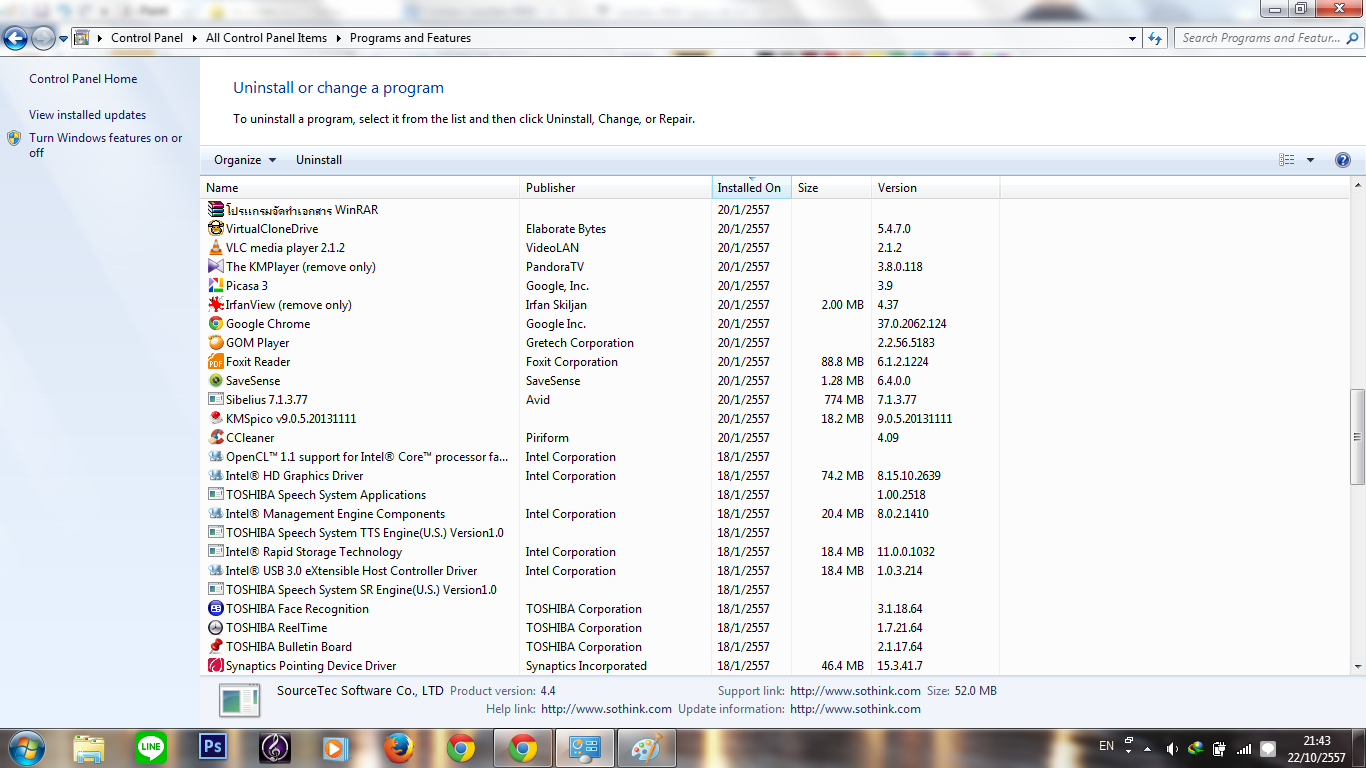Open LINE from the taskbar
This screenshot has height=768, width=1366.
pyautogui.click(x=151, y=747)
